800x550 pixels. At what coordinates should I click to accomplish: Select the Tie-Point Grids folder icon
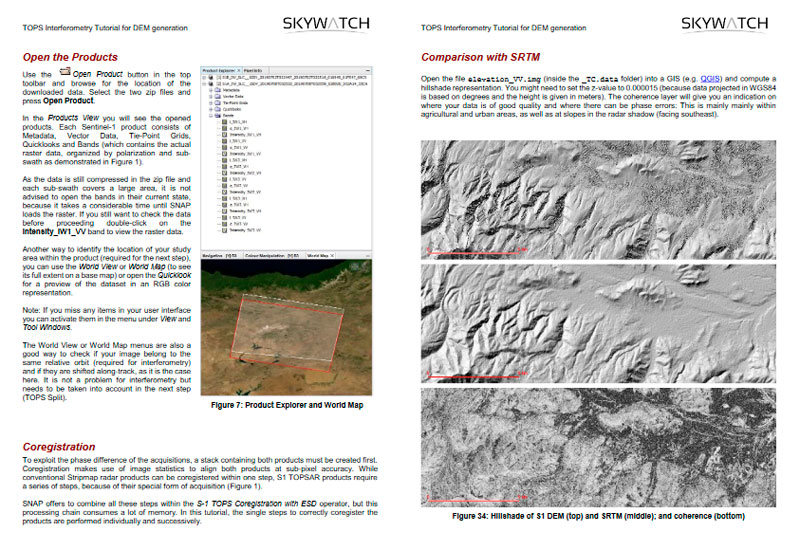pos(218,103)
